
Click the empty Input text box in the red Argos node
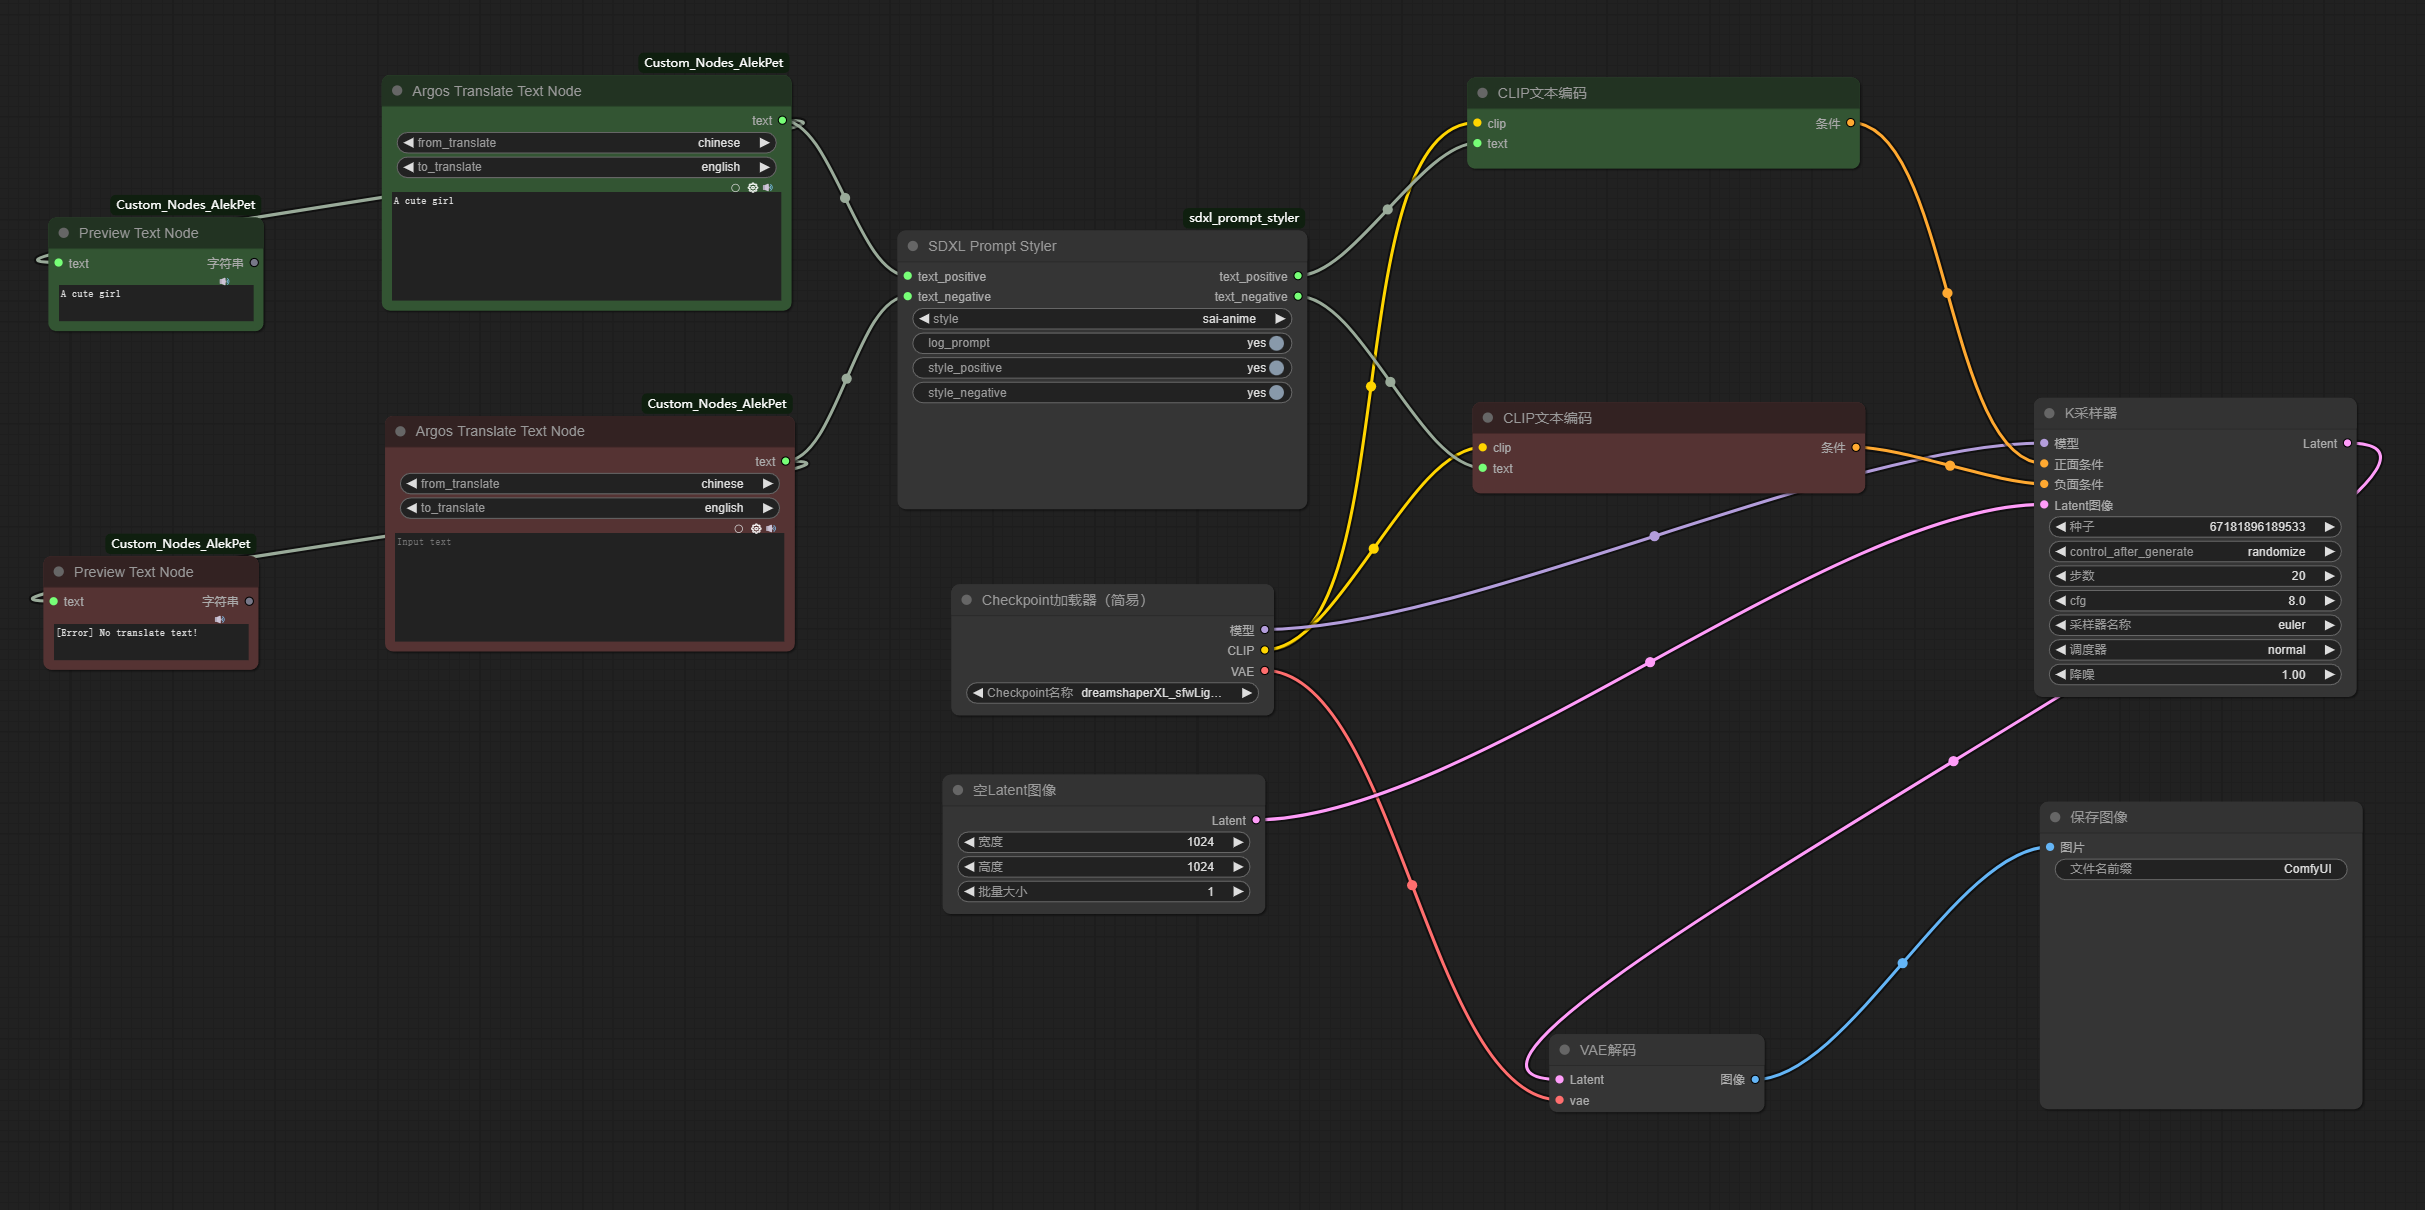click(589, 588)
